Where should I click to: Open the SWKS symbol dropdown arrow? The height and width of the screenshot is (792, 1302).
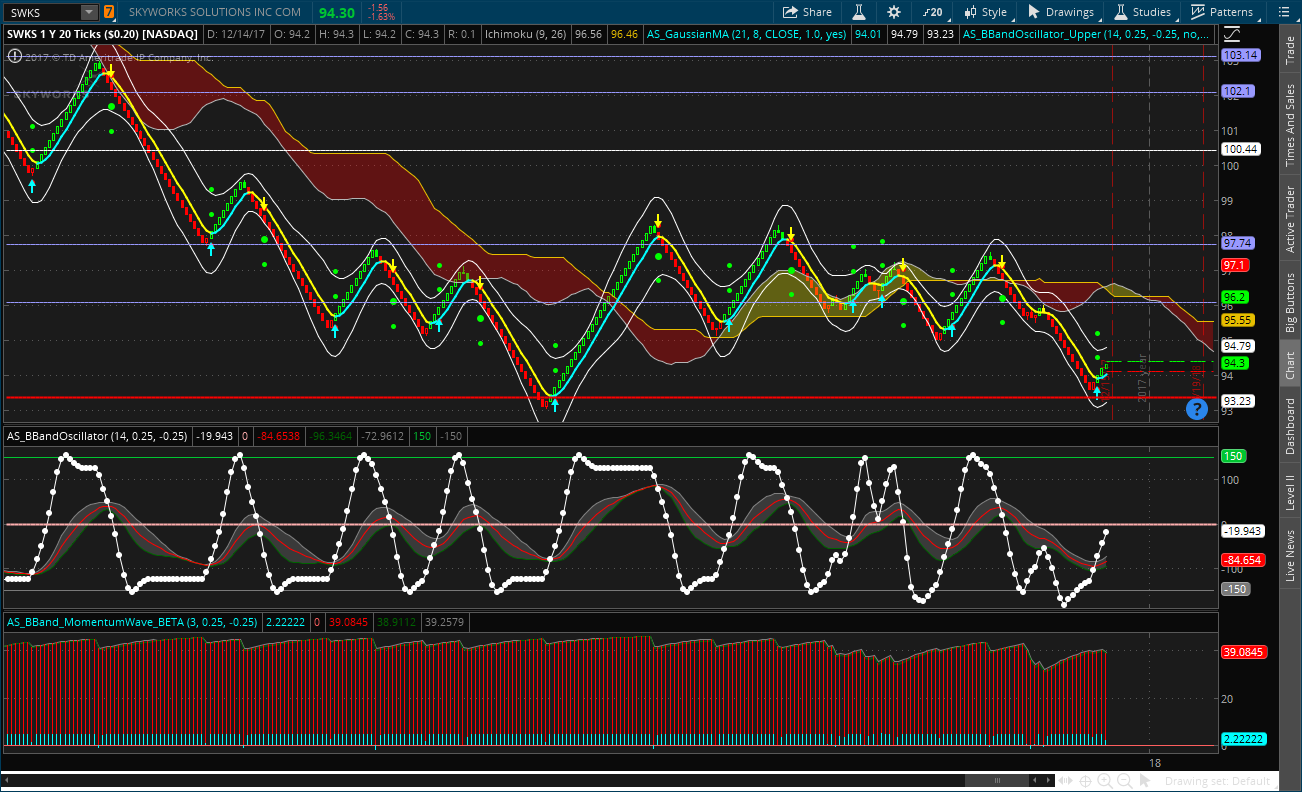(88, 12)
